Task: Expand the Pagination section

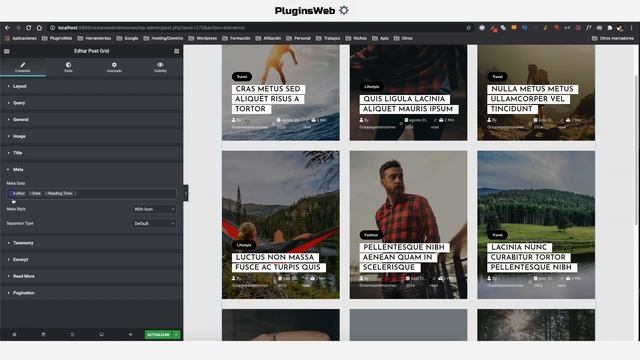Action: pos(91,293)
